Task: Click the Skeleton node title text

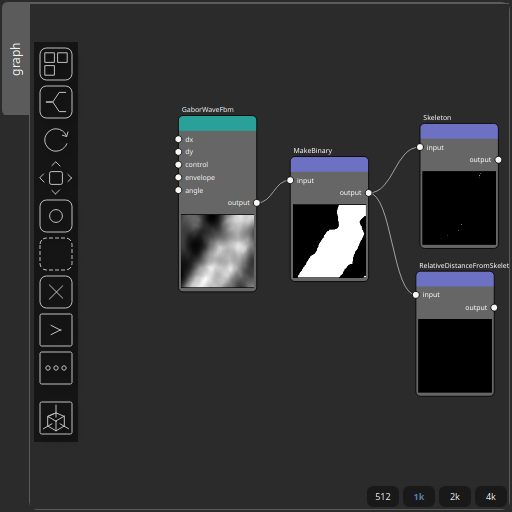Action: coord(437,118)
